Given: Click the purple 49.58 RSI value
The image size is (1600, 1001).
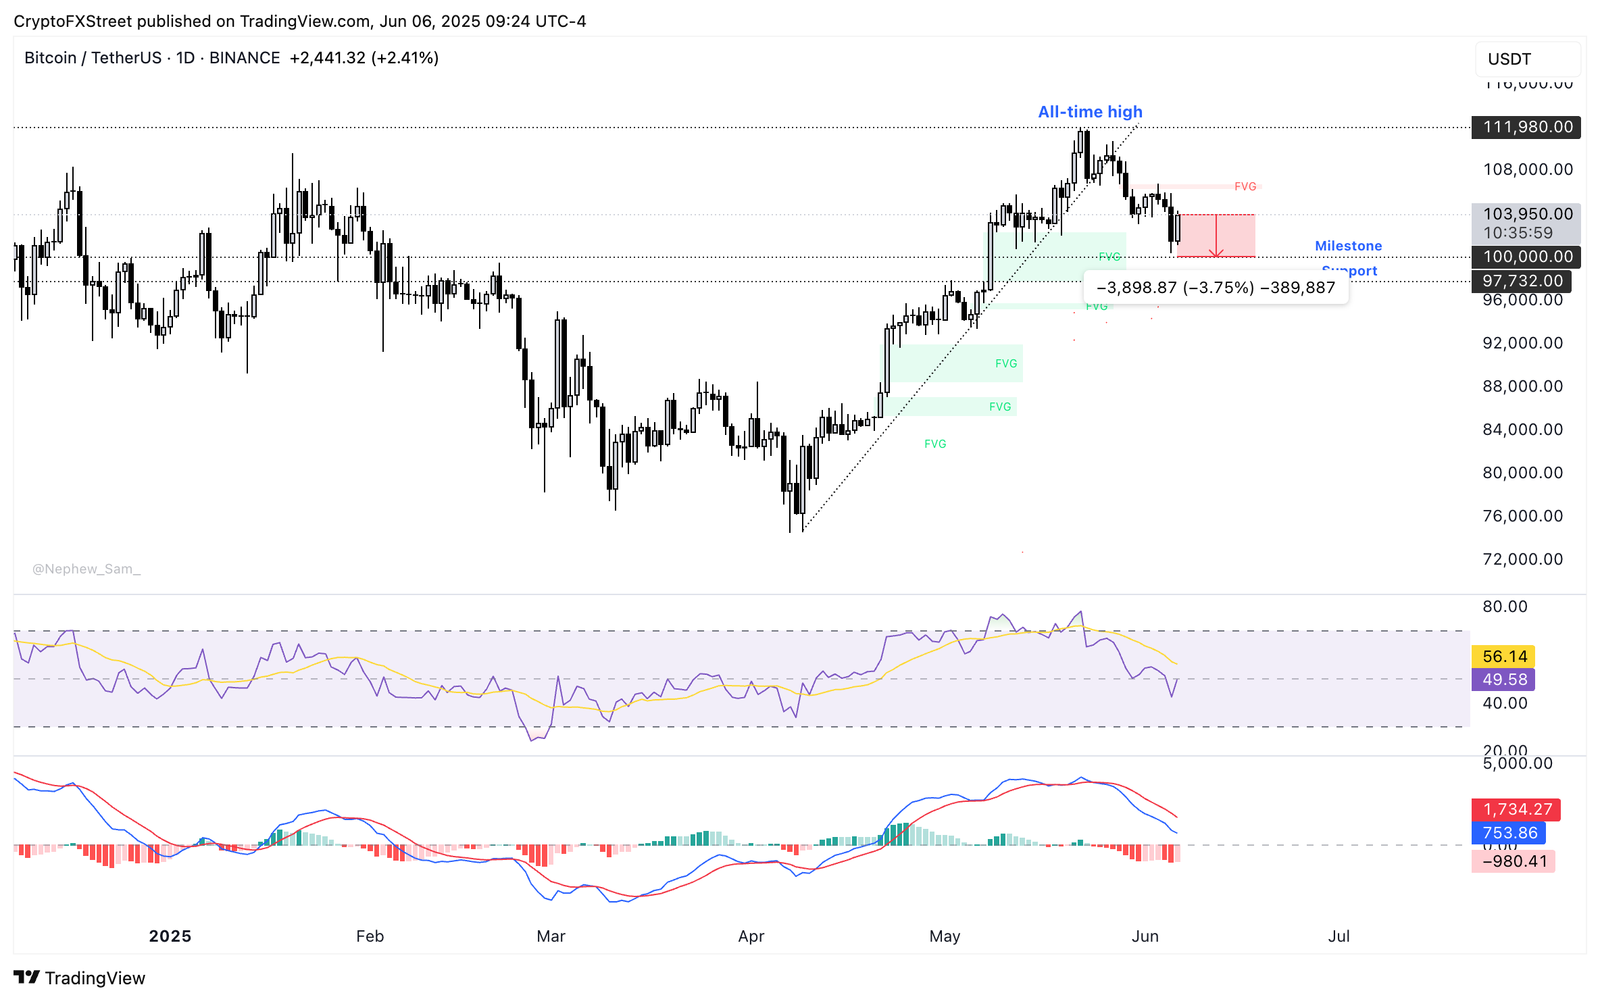Looking at the screenshot, I should (1504, 680).
